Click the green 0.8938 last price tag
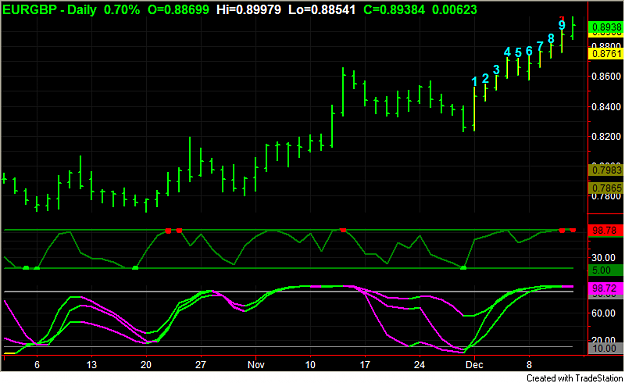 pyautogui.click(x=606, y=27)
